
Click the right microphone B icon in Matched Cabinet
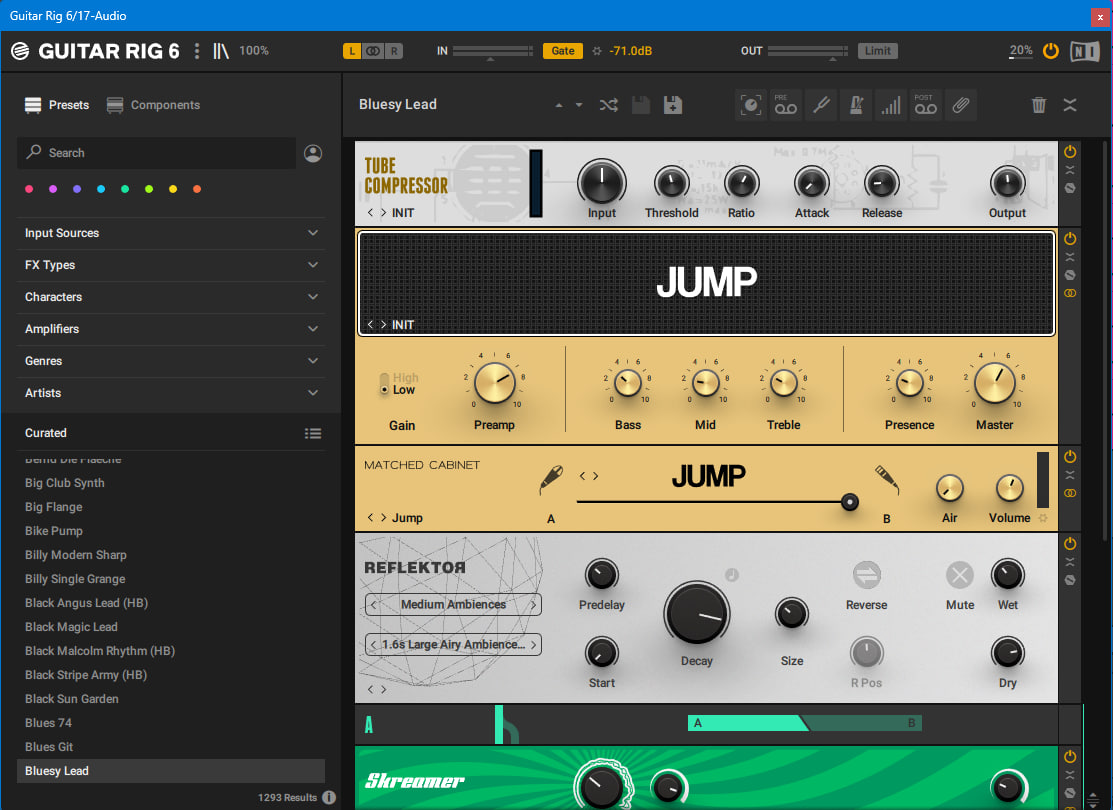pyautogui.click(x=887, y=479)
